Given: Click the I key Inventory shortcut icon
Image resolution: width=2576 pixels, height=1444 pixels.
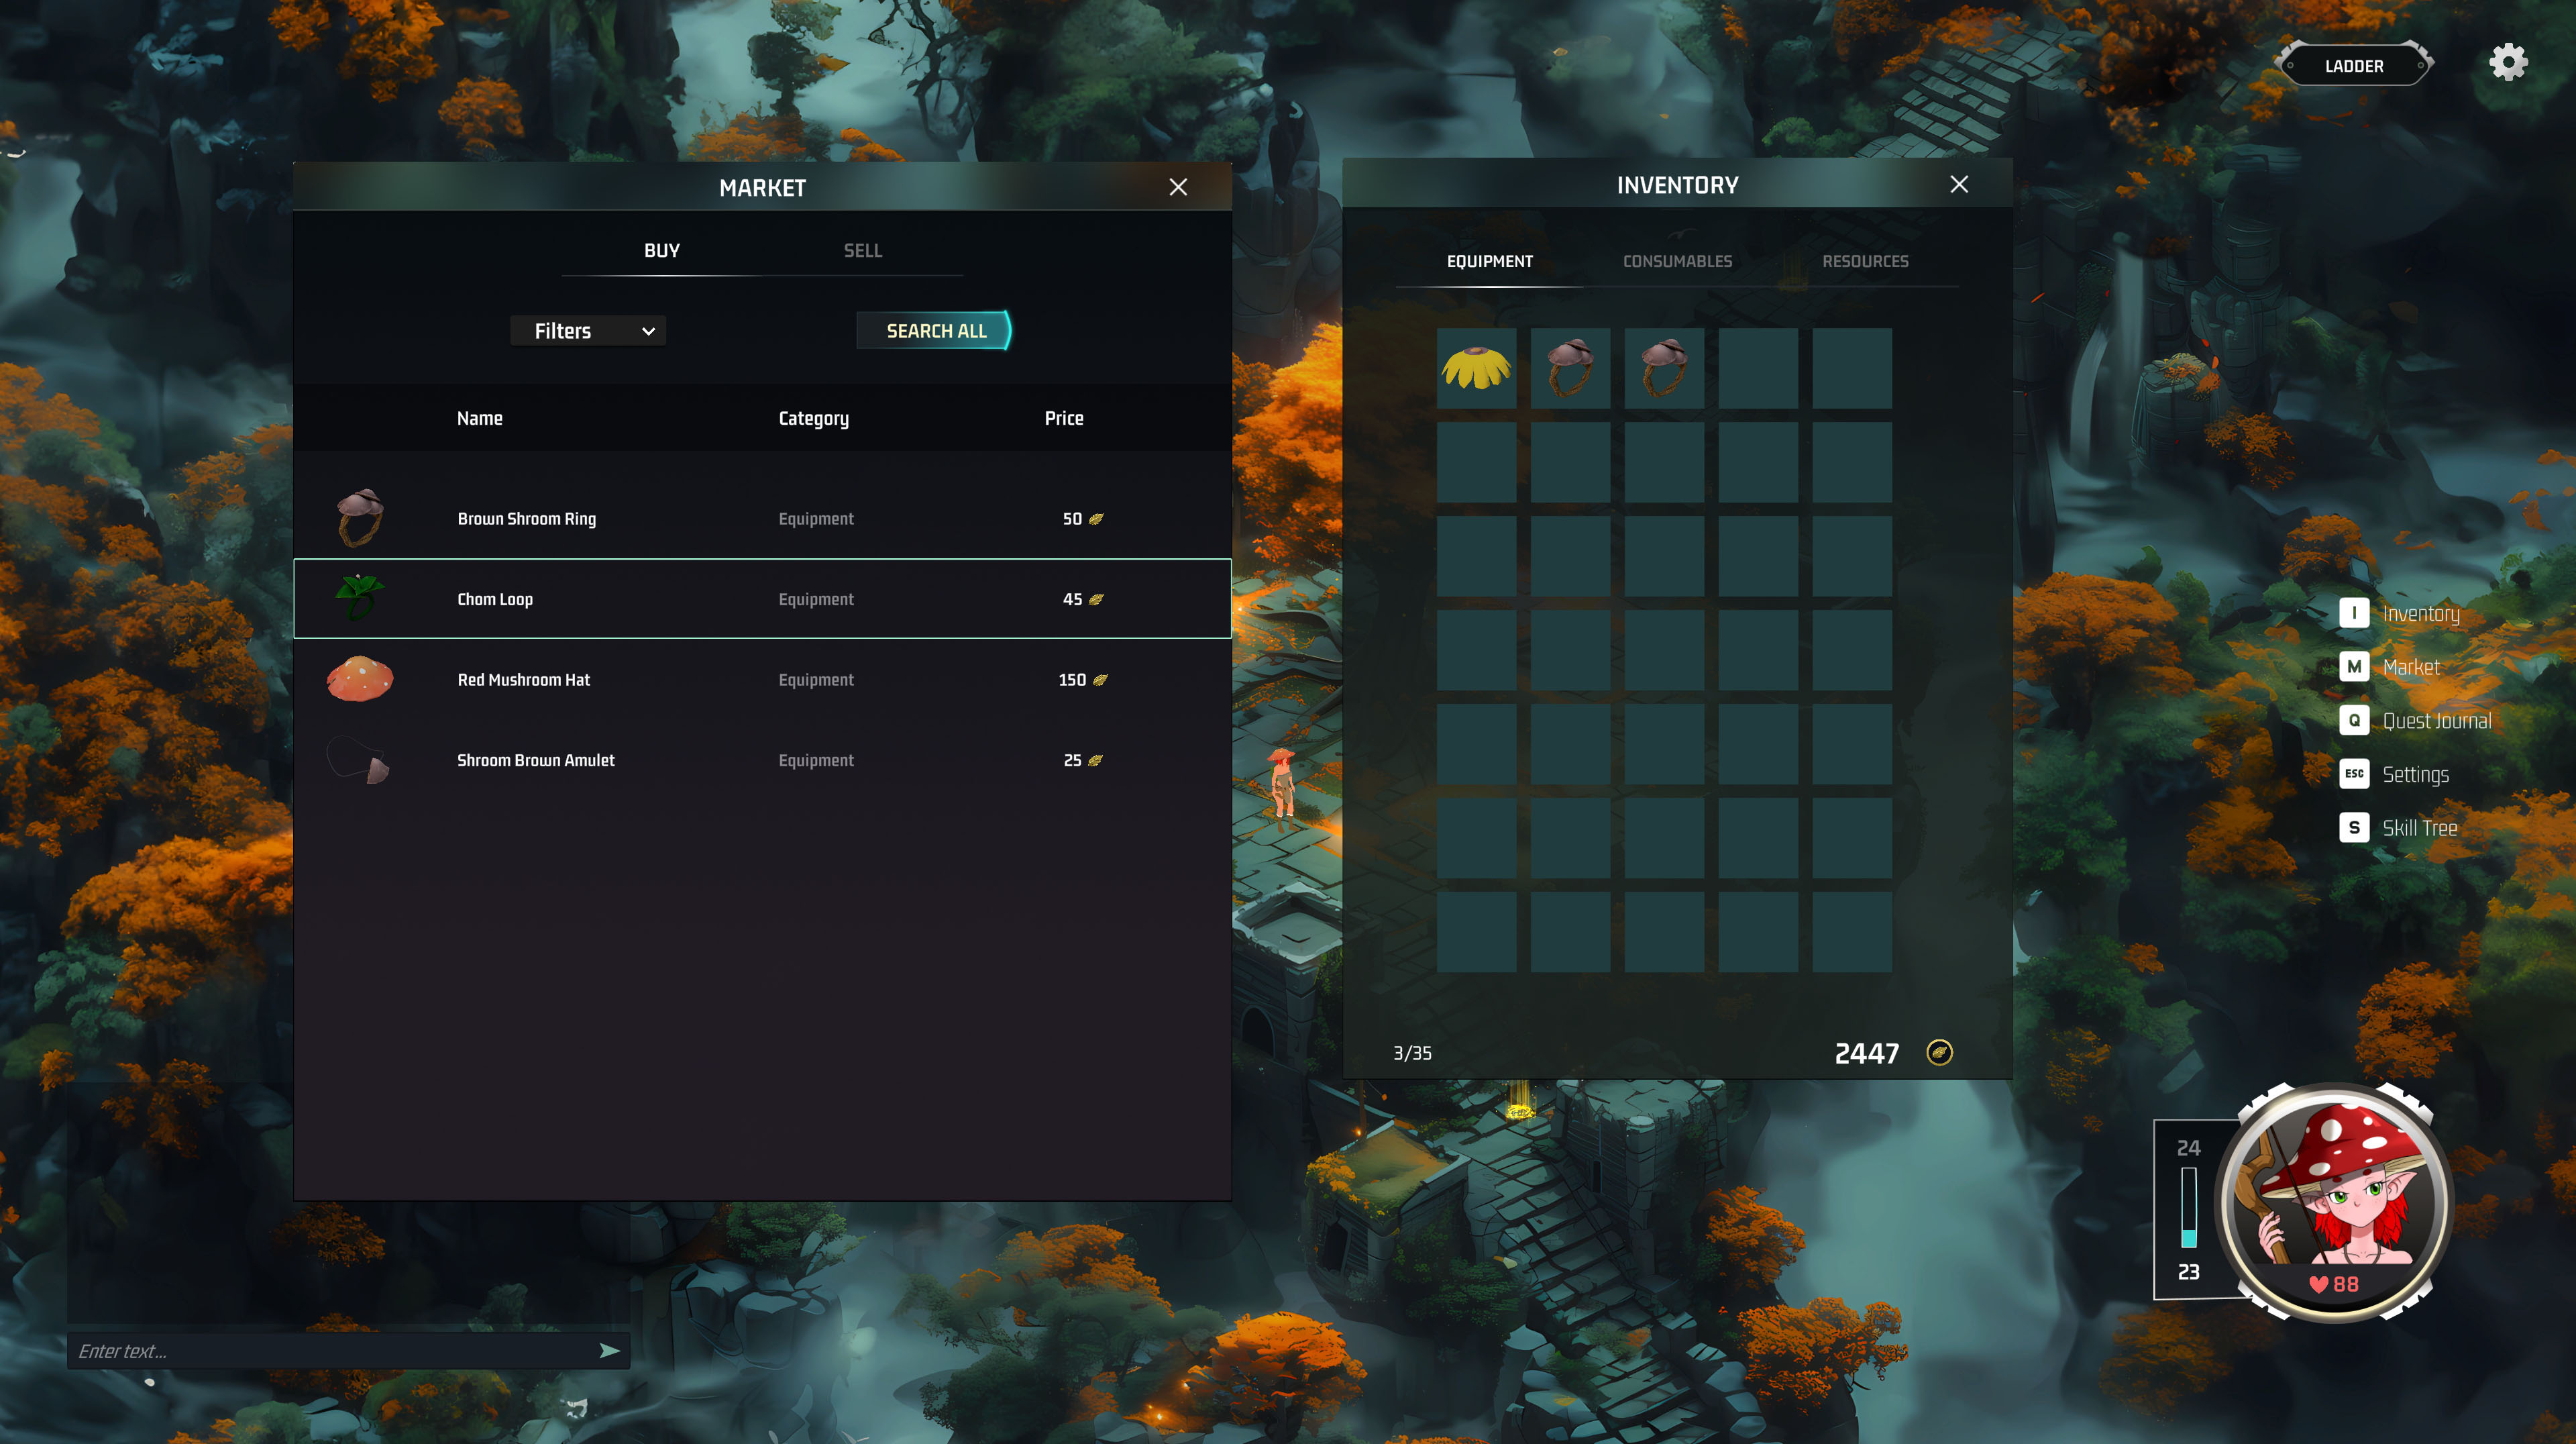Looking at the screenshot, I should (x=2354, y=613).
